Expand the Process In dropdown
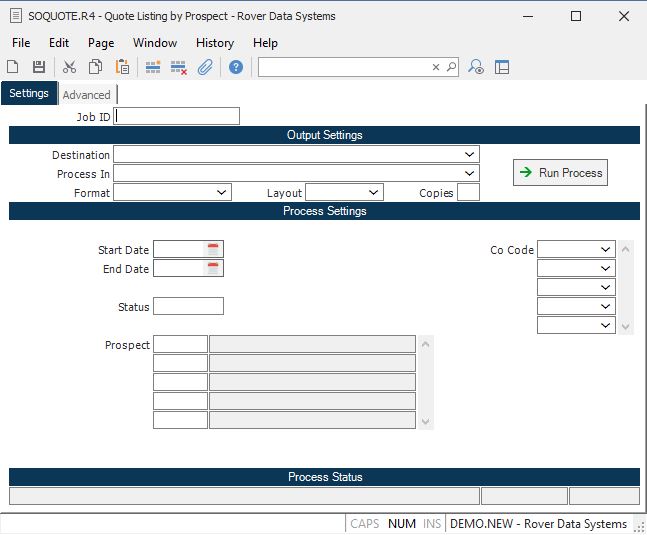The height and width of the screenshot is (535, 647). 469,174
